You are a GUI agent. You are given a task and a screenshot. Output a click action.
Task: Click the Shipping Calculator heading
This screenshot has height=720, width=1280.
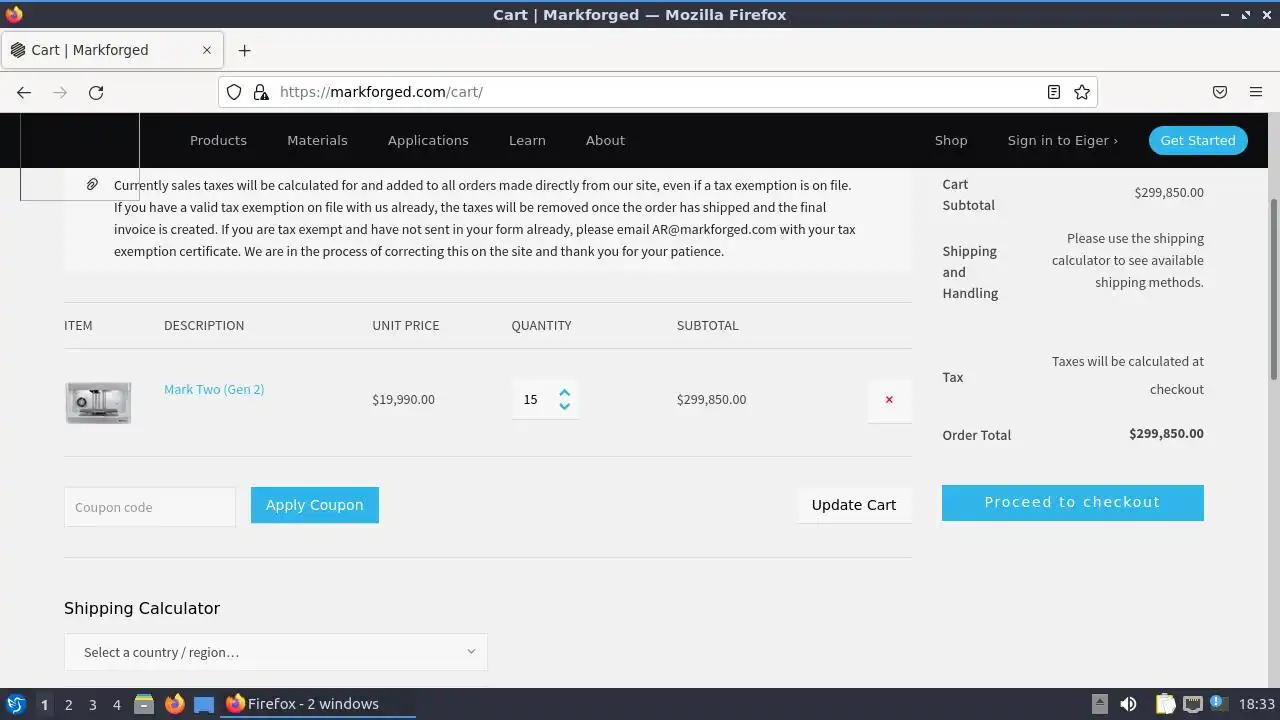142,608
